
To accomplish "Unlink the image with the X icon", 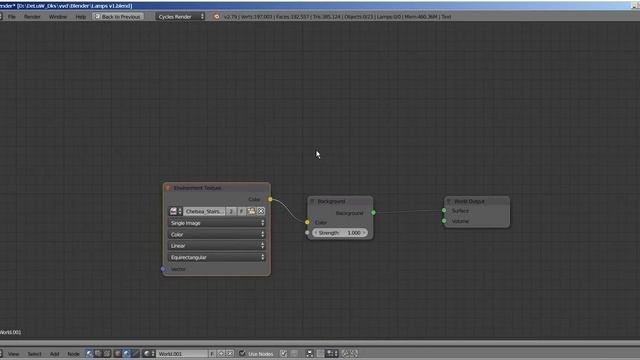I will [261, 211].
